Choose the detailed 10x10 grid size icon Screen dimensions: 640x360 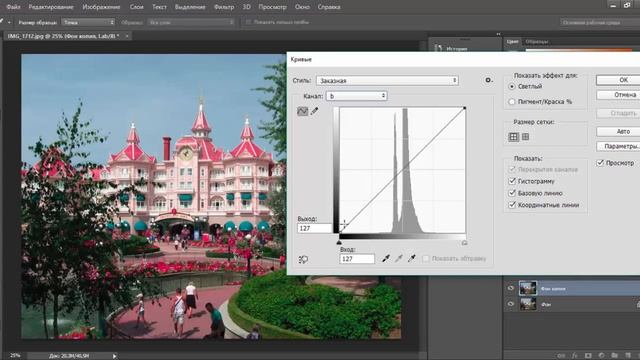click(x=526, y=137)
